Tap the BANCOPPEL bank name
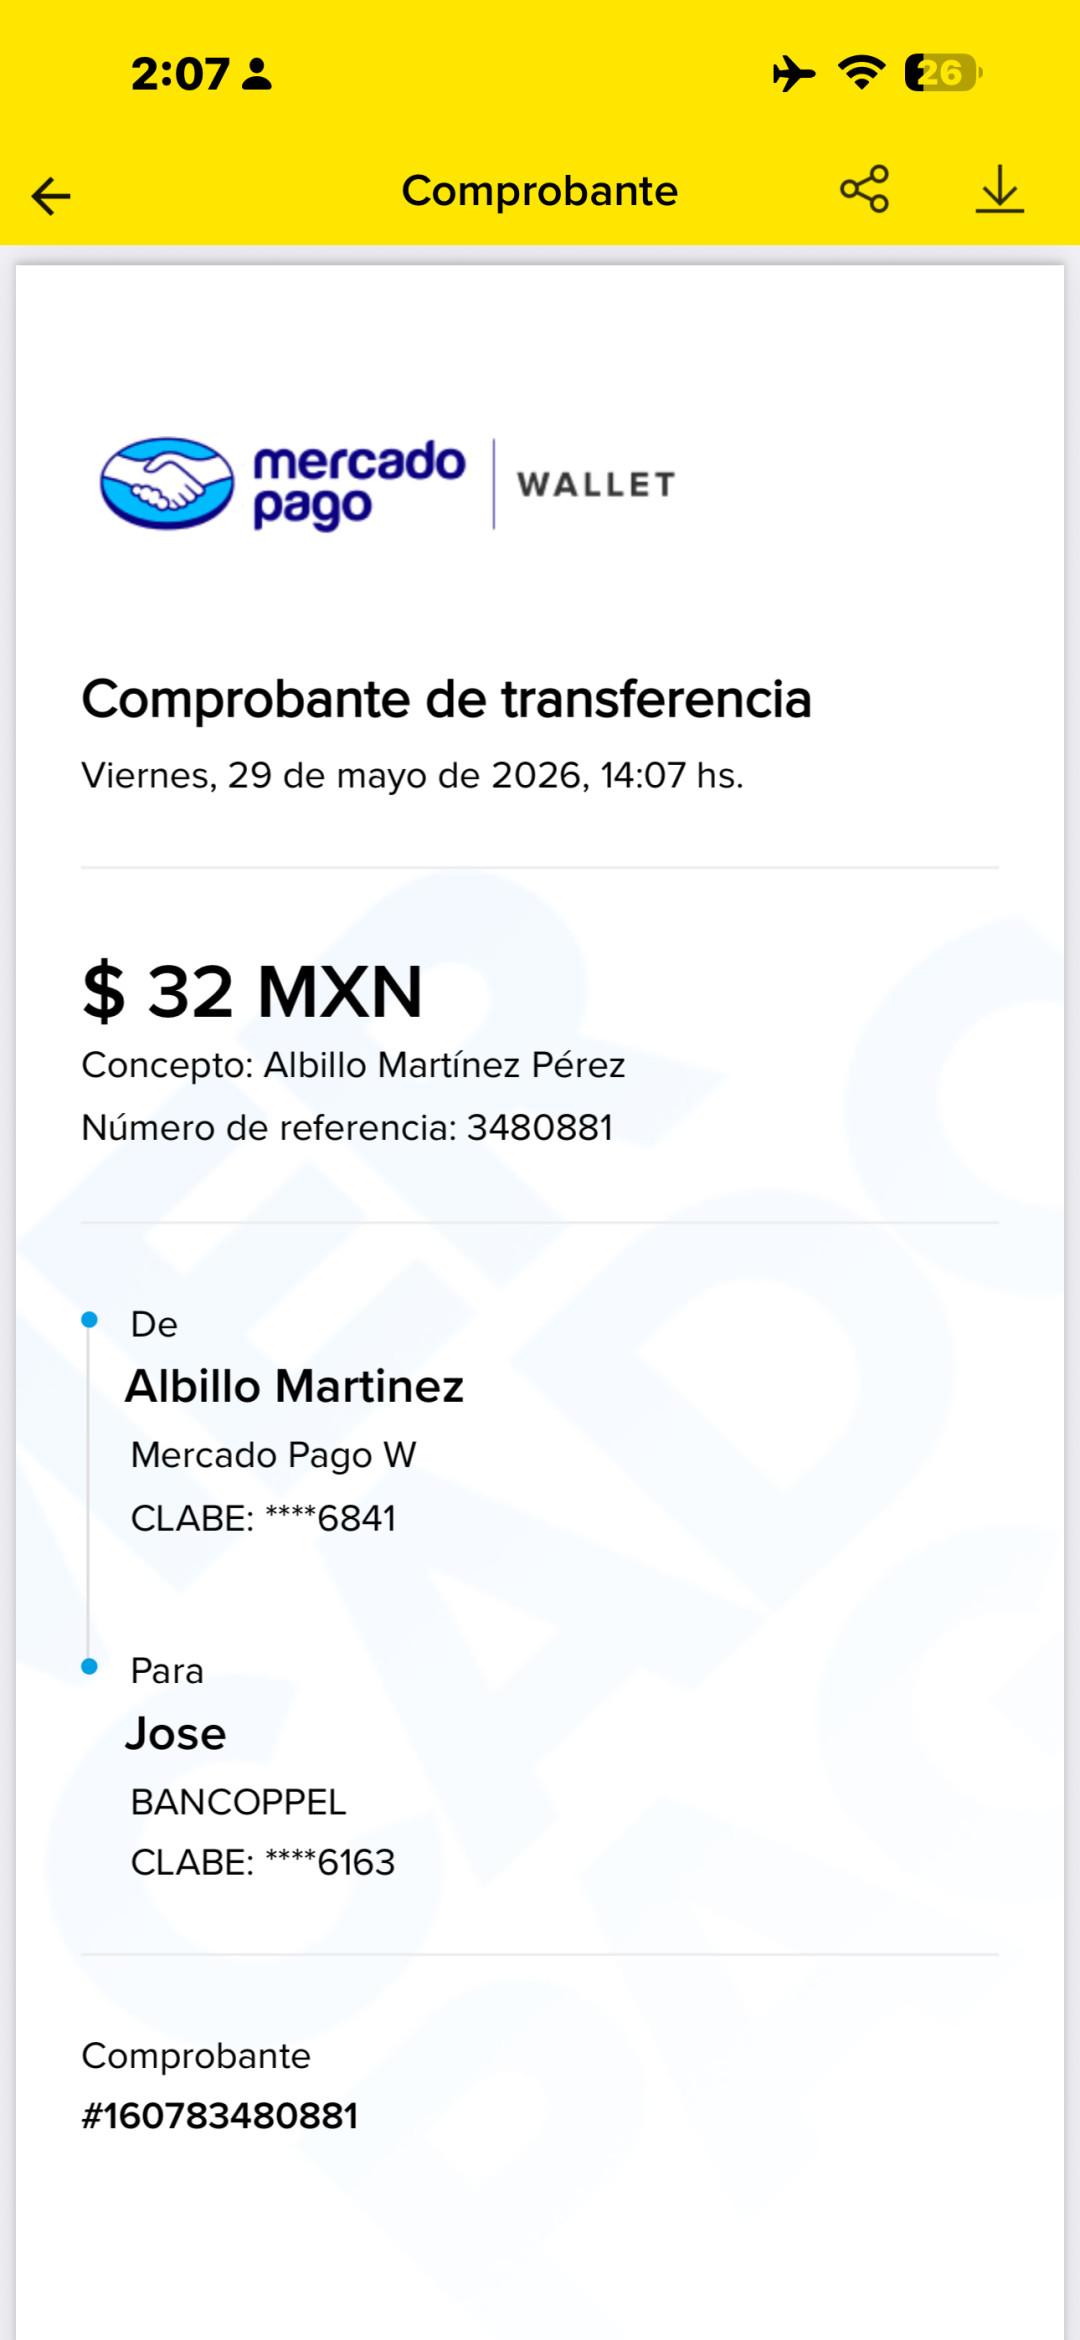 (x=239, y=1802)
